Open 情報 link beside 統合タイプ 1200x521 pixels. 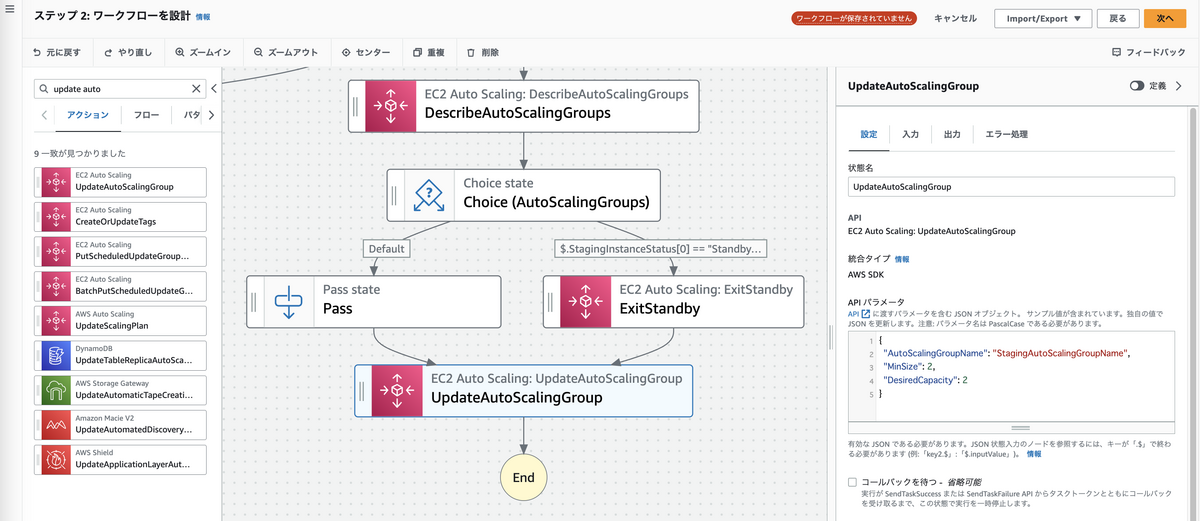[x=903, y=259]
